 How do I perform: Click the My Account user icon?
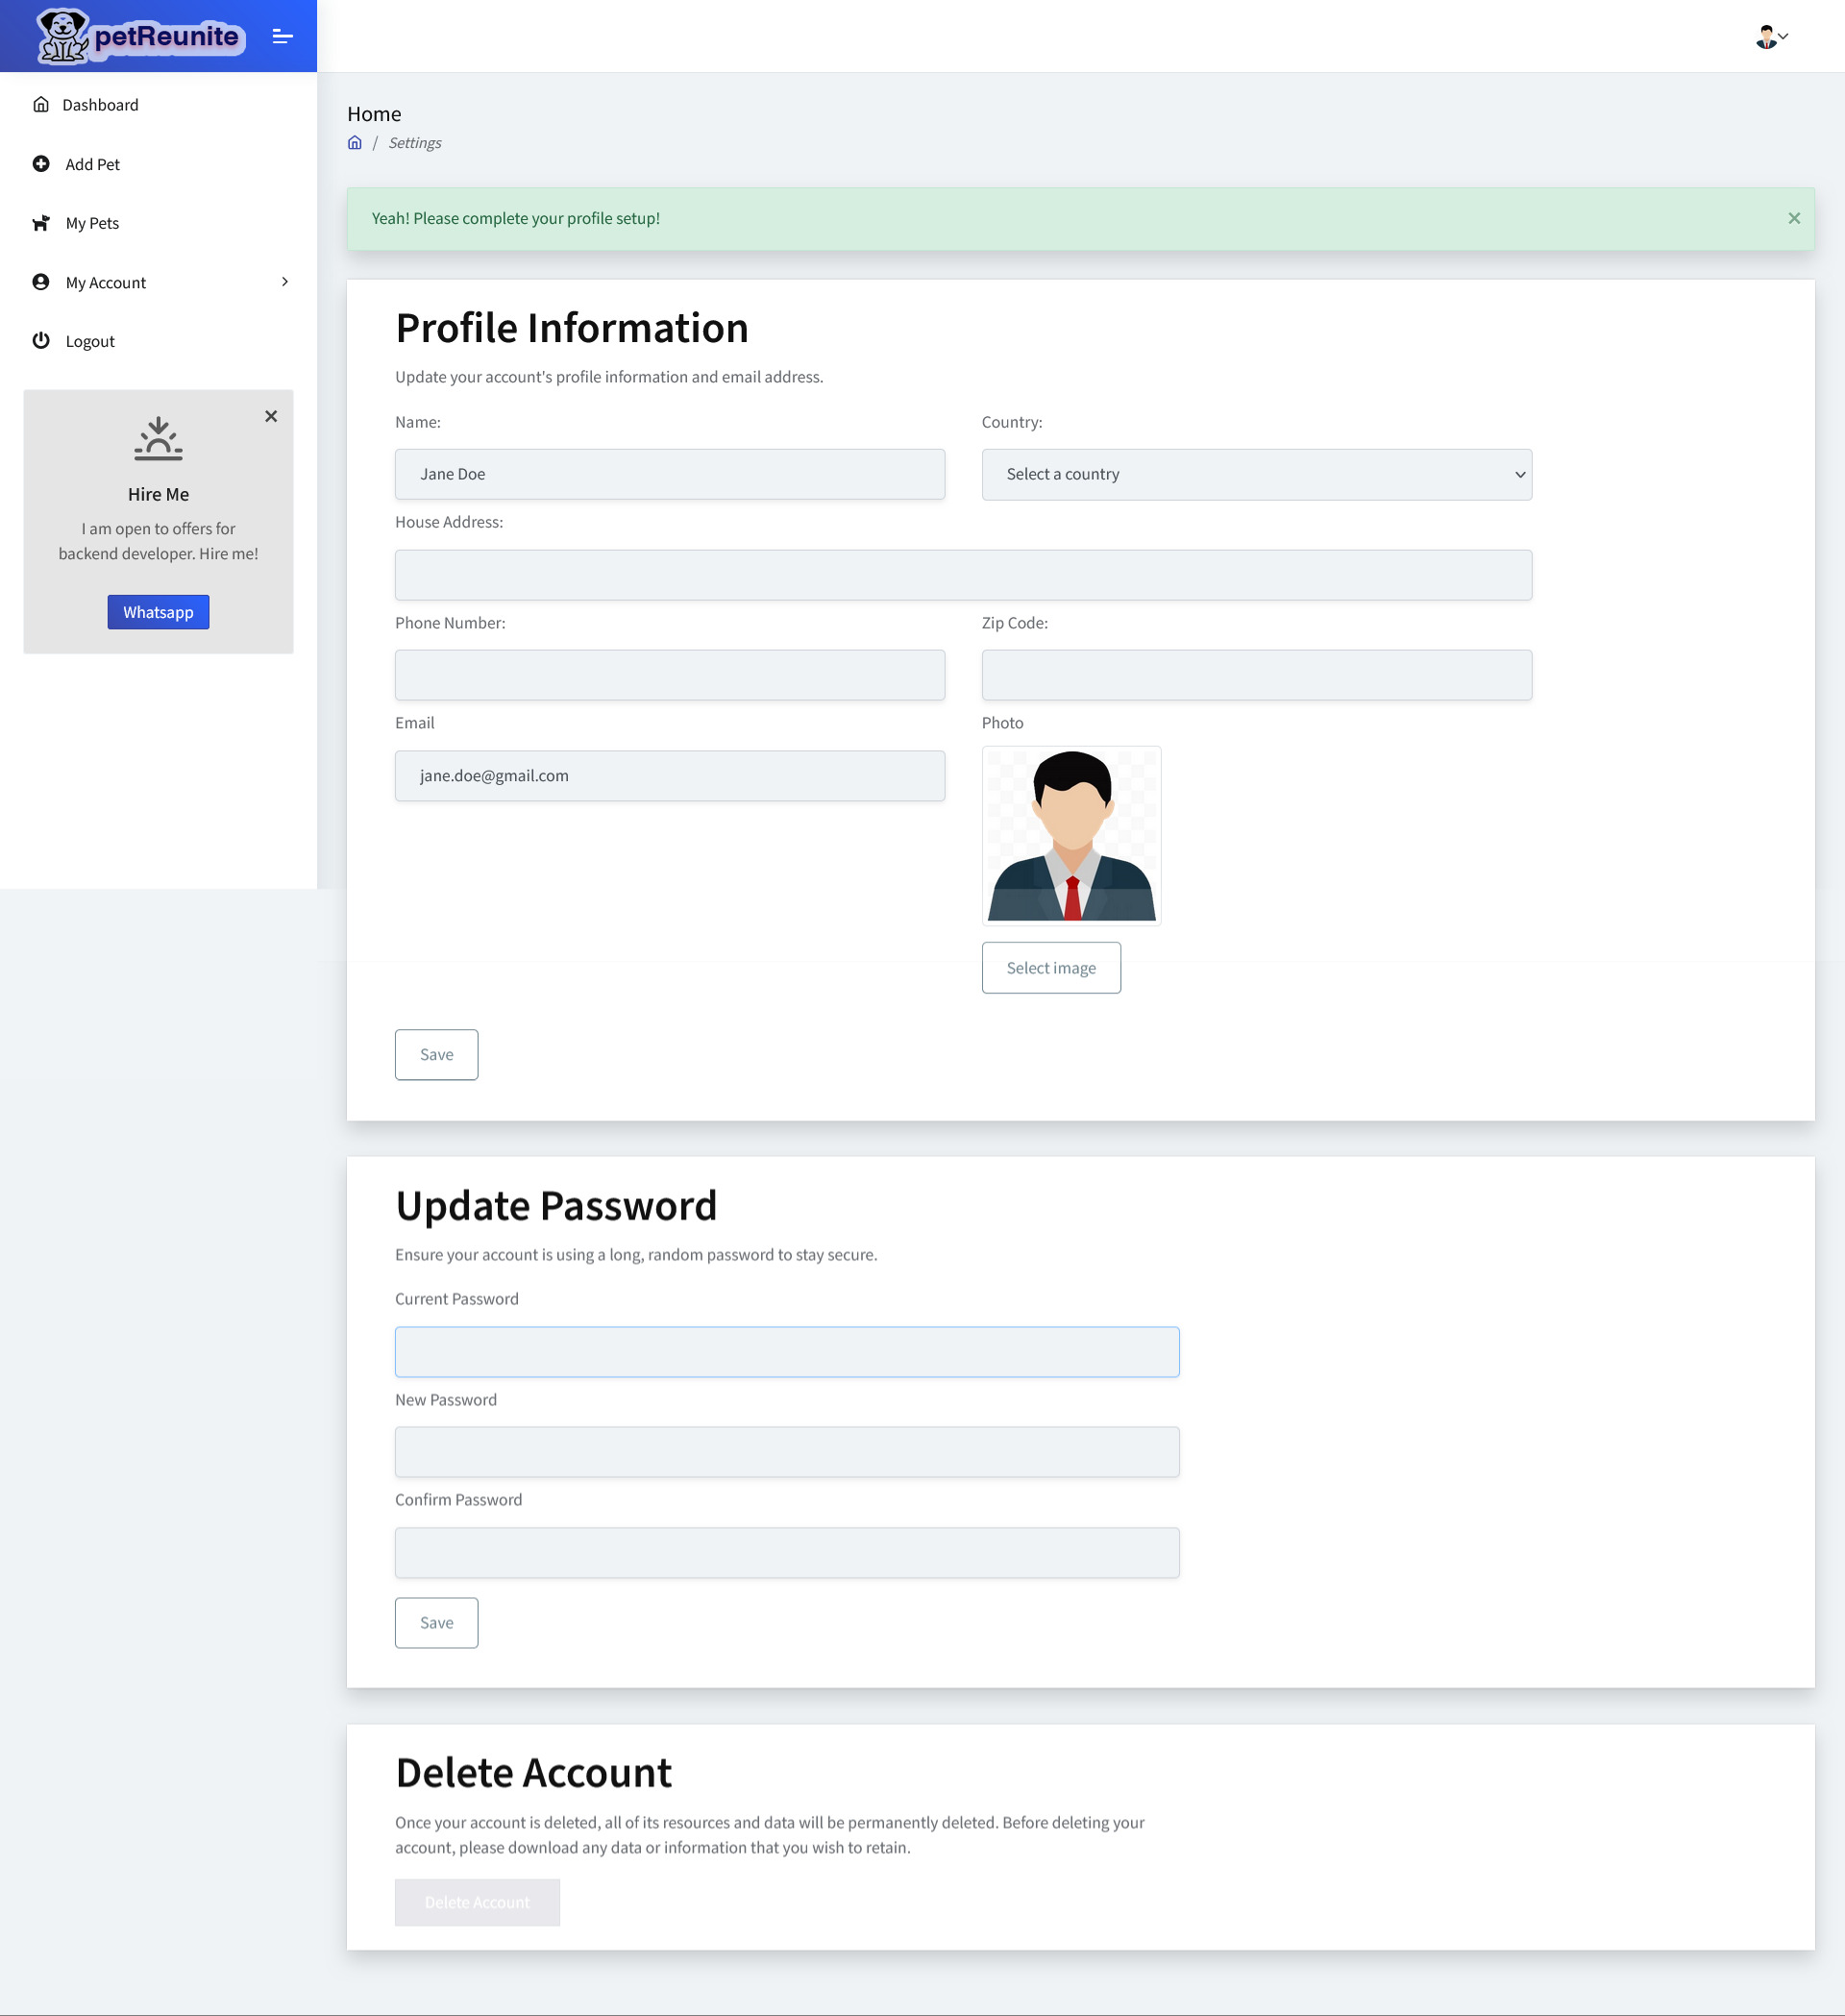[41, 282]
